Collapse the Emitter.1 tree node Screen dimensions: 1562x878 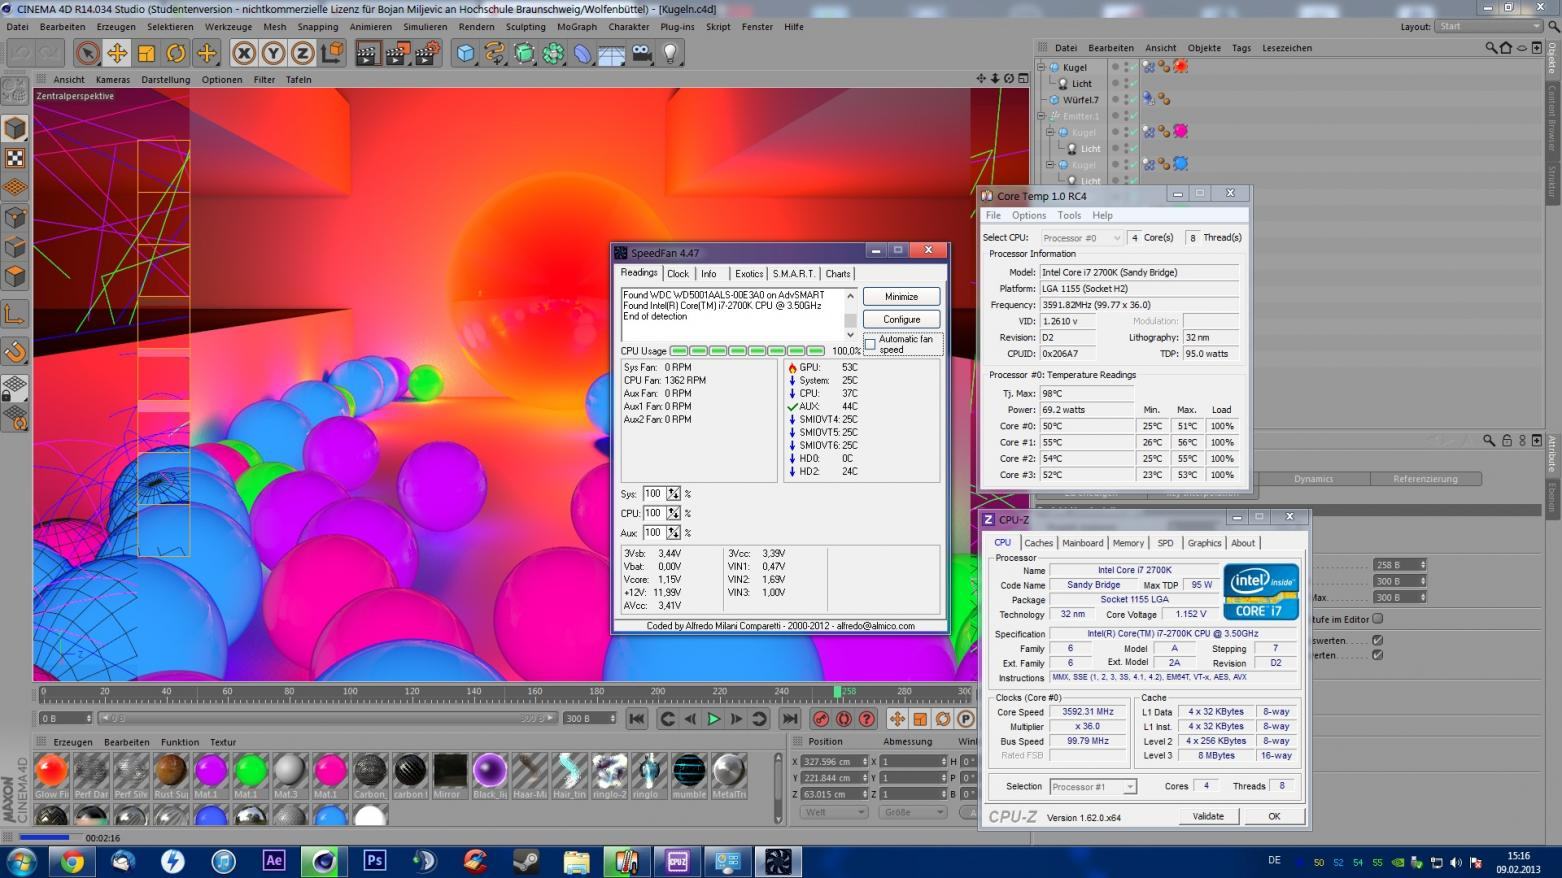(1041, 116)
